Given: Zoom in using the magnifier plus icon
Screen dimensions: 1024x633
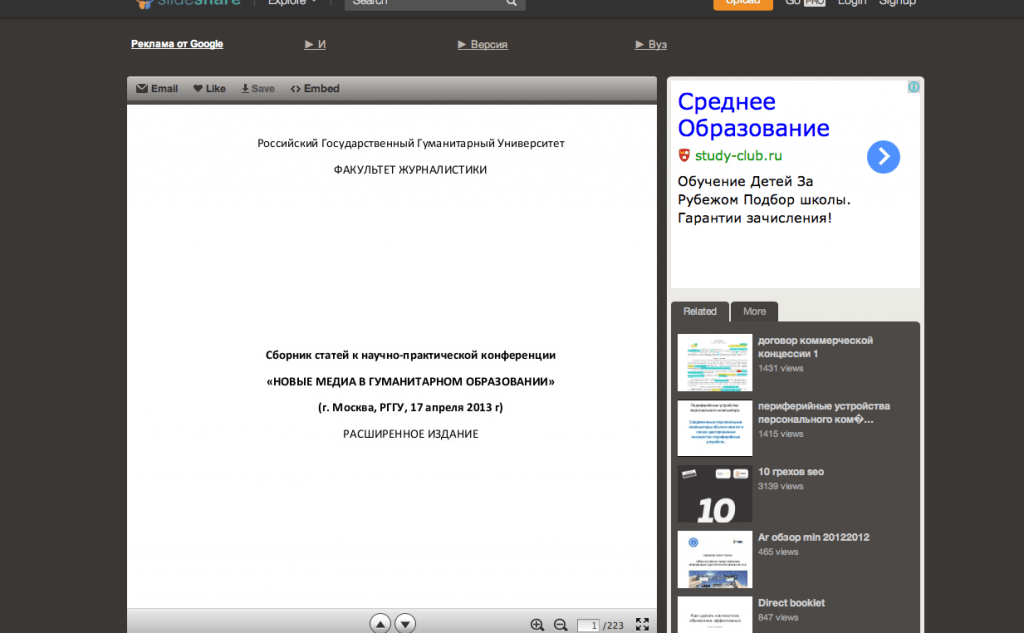Looking at the screenshot, I should coord(536,623).
